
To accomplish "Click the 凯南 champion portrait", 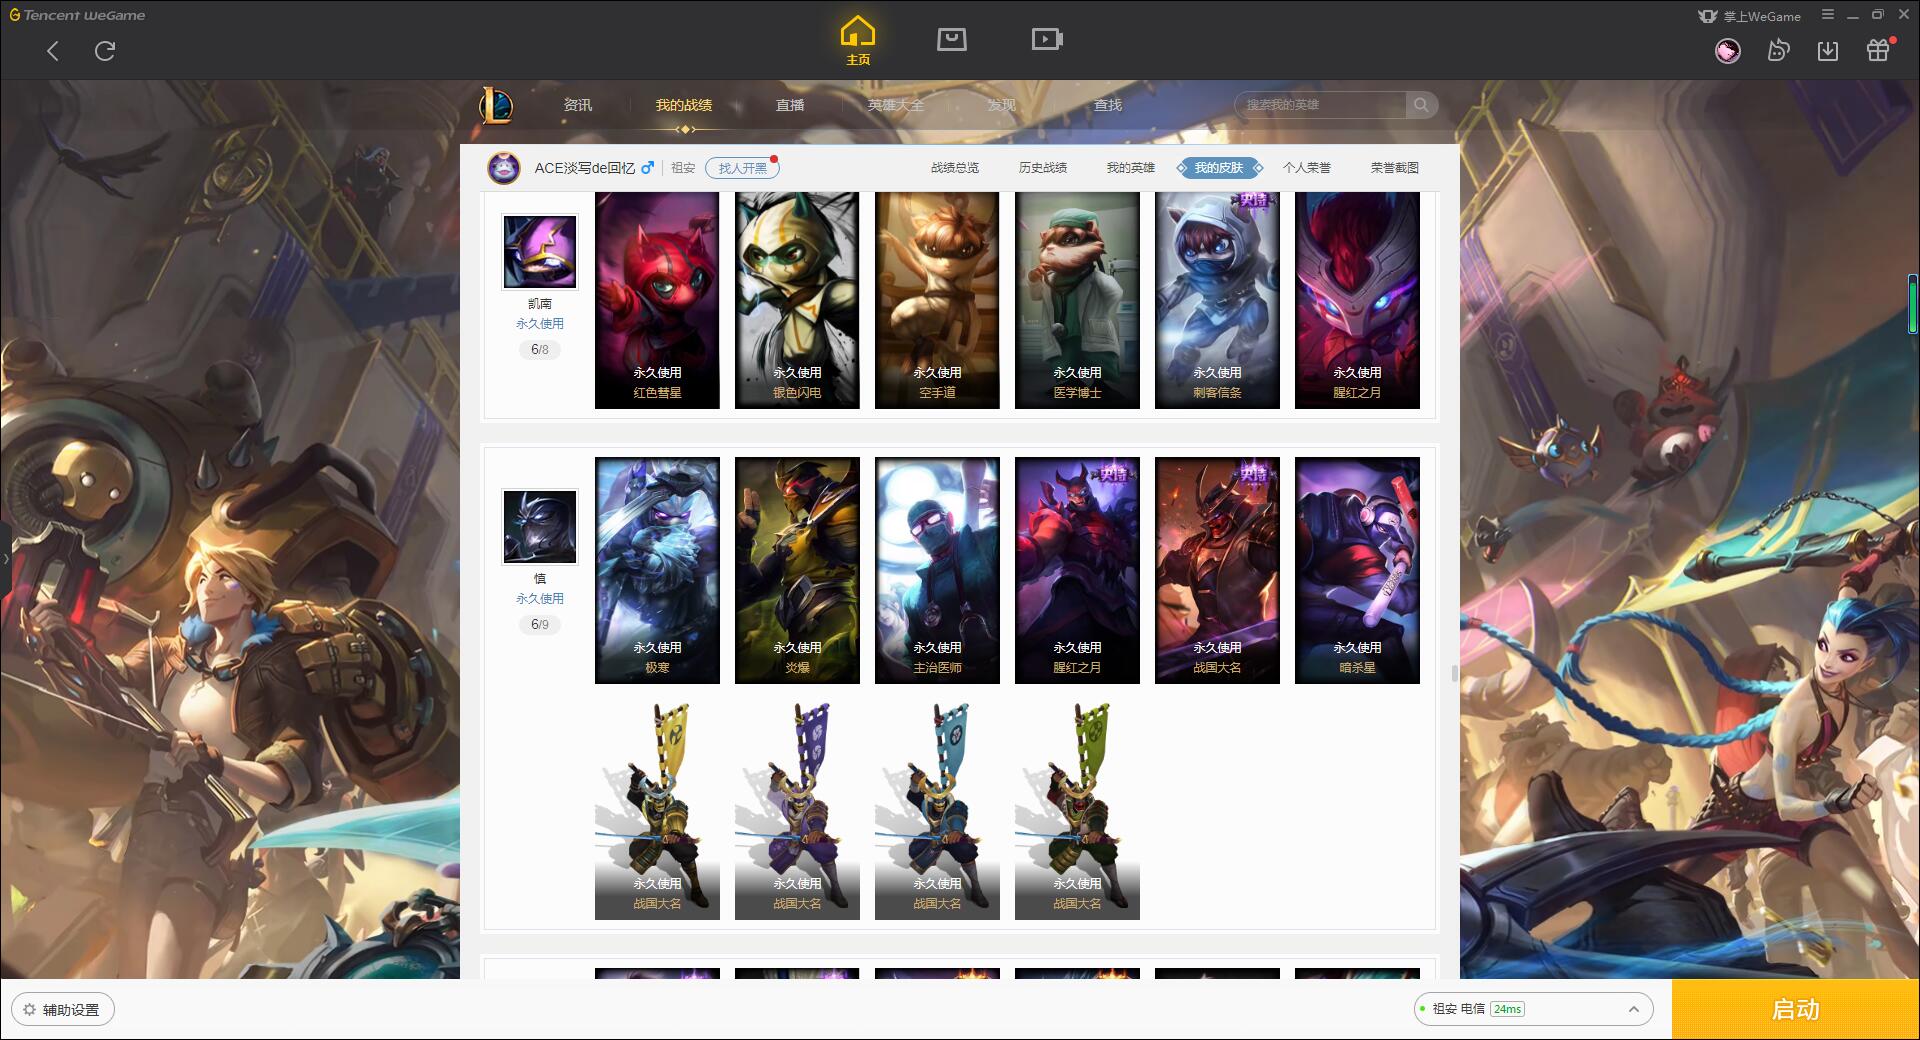I will click(x=540, y=252).
